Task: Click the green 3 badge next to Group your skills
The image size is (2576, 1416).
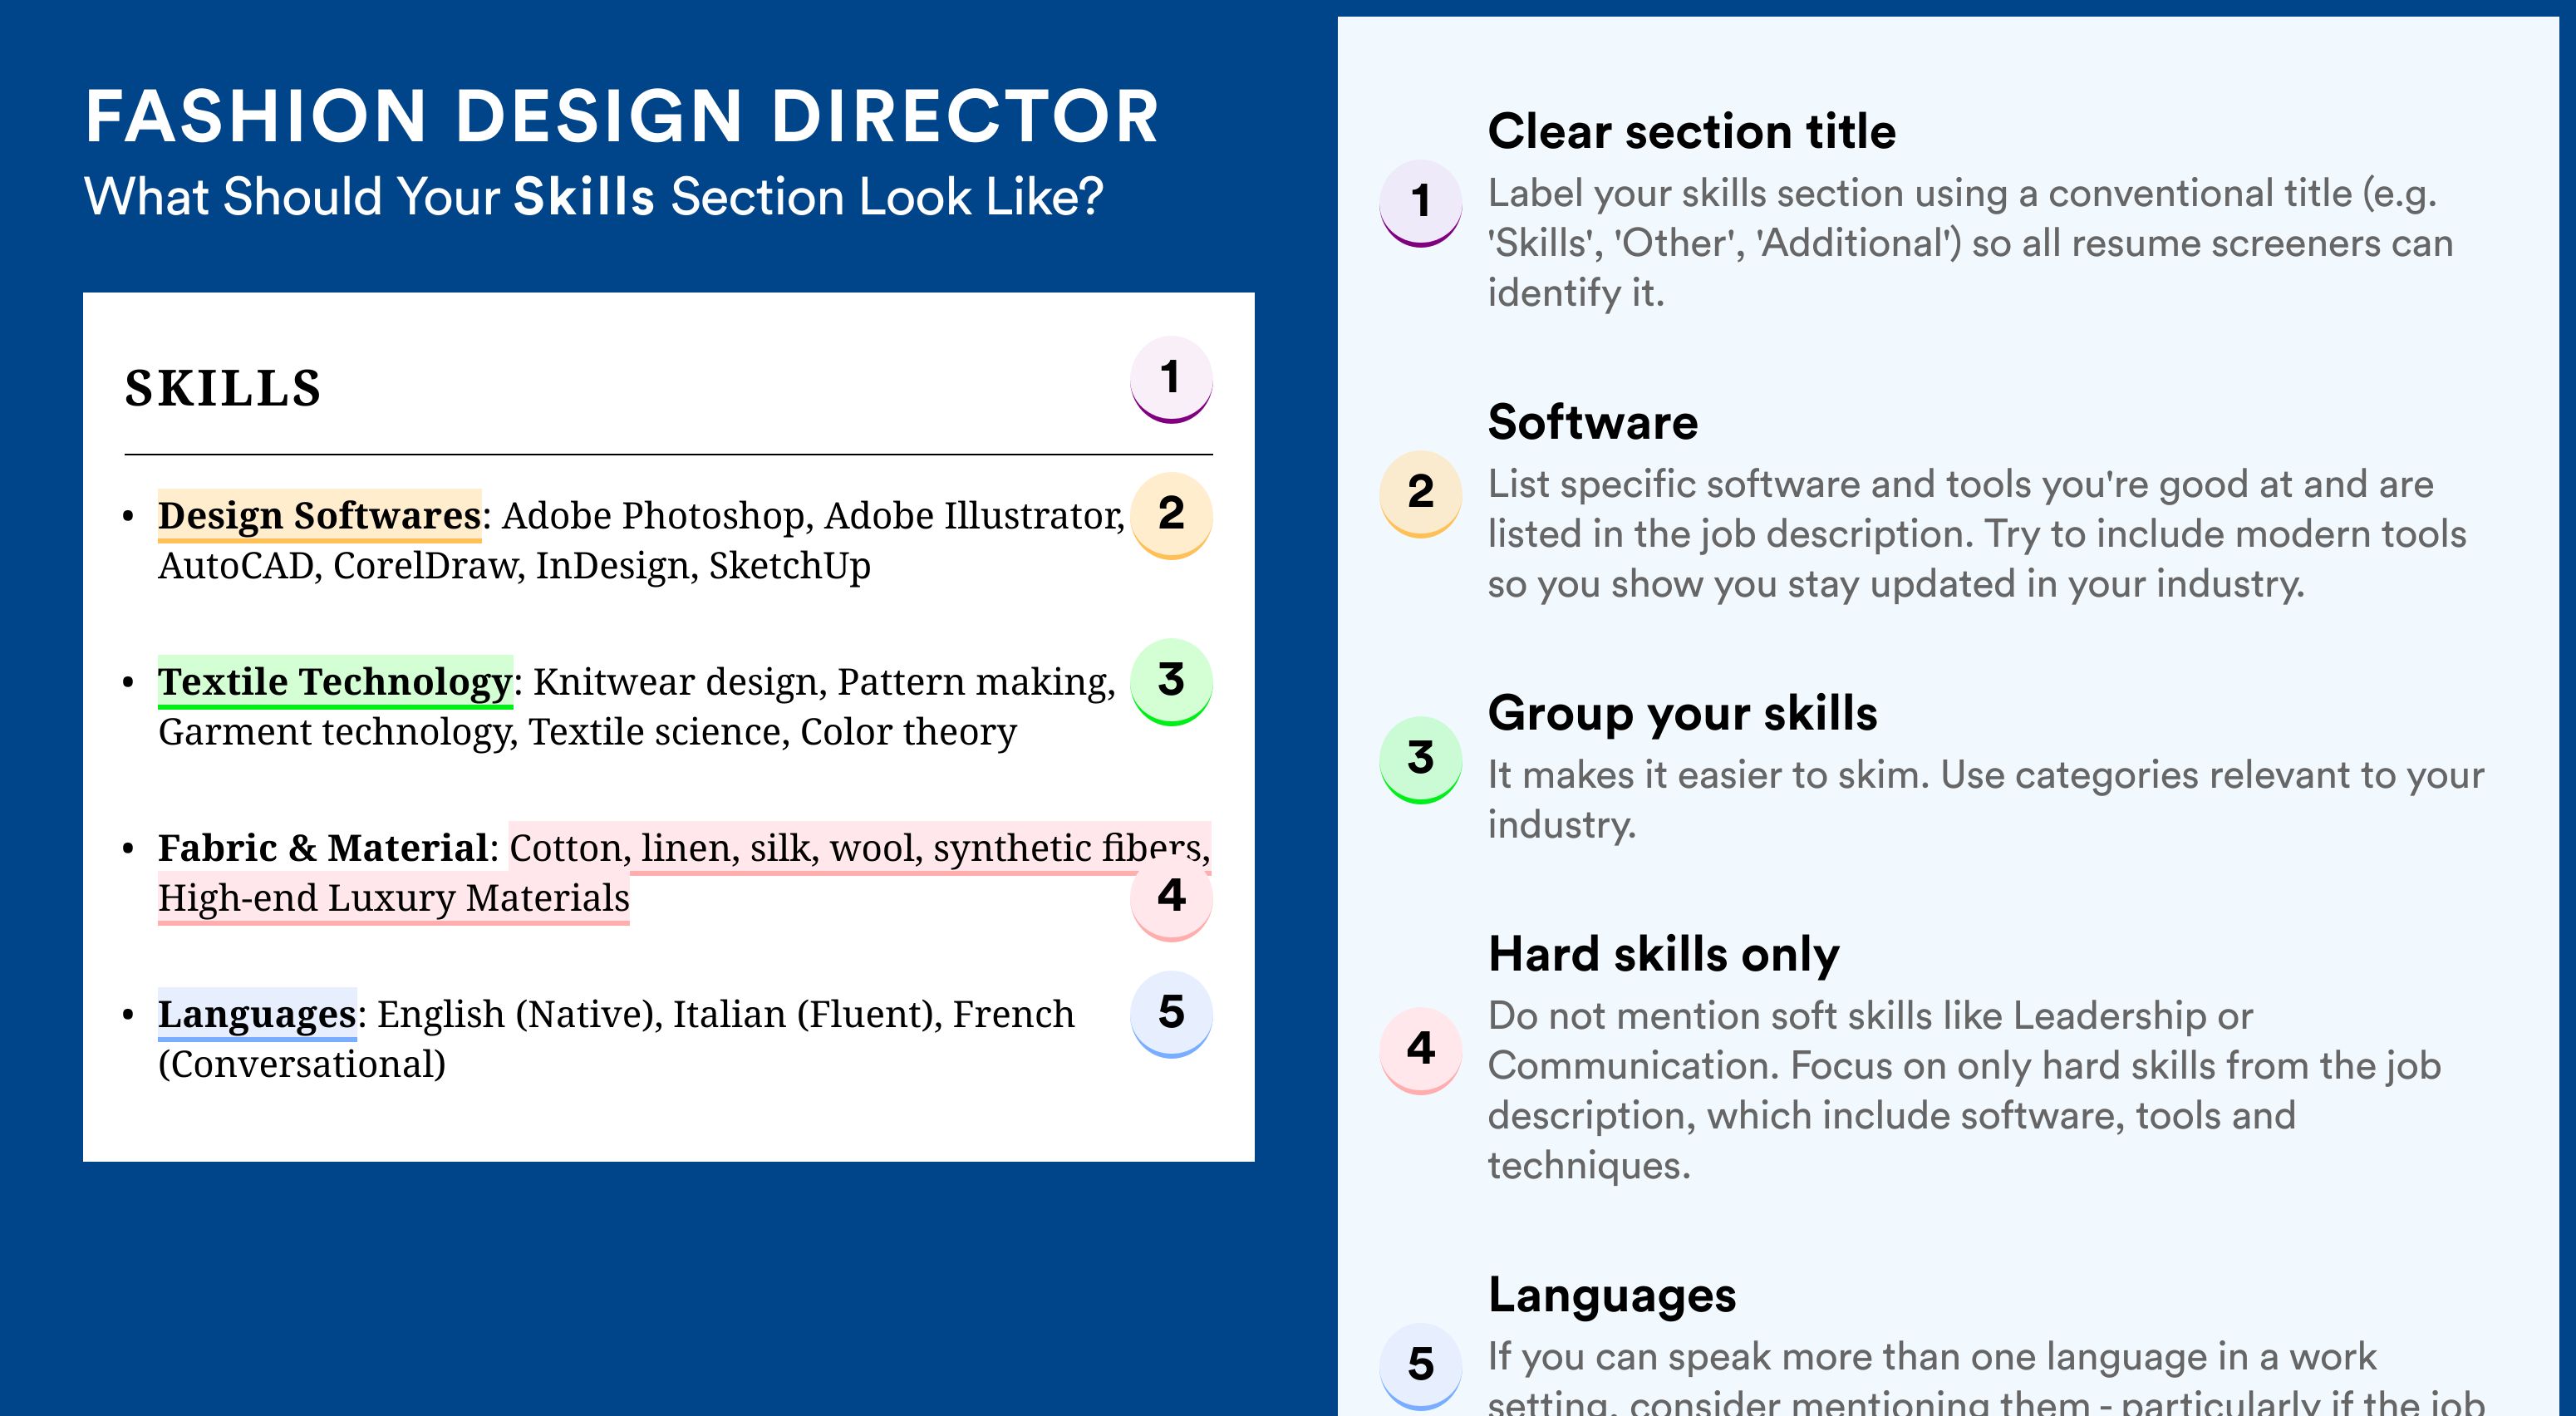Action: (x=1421, y=759)
